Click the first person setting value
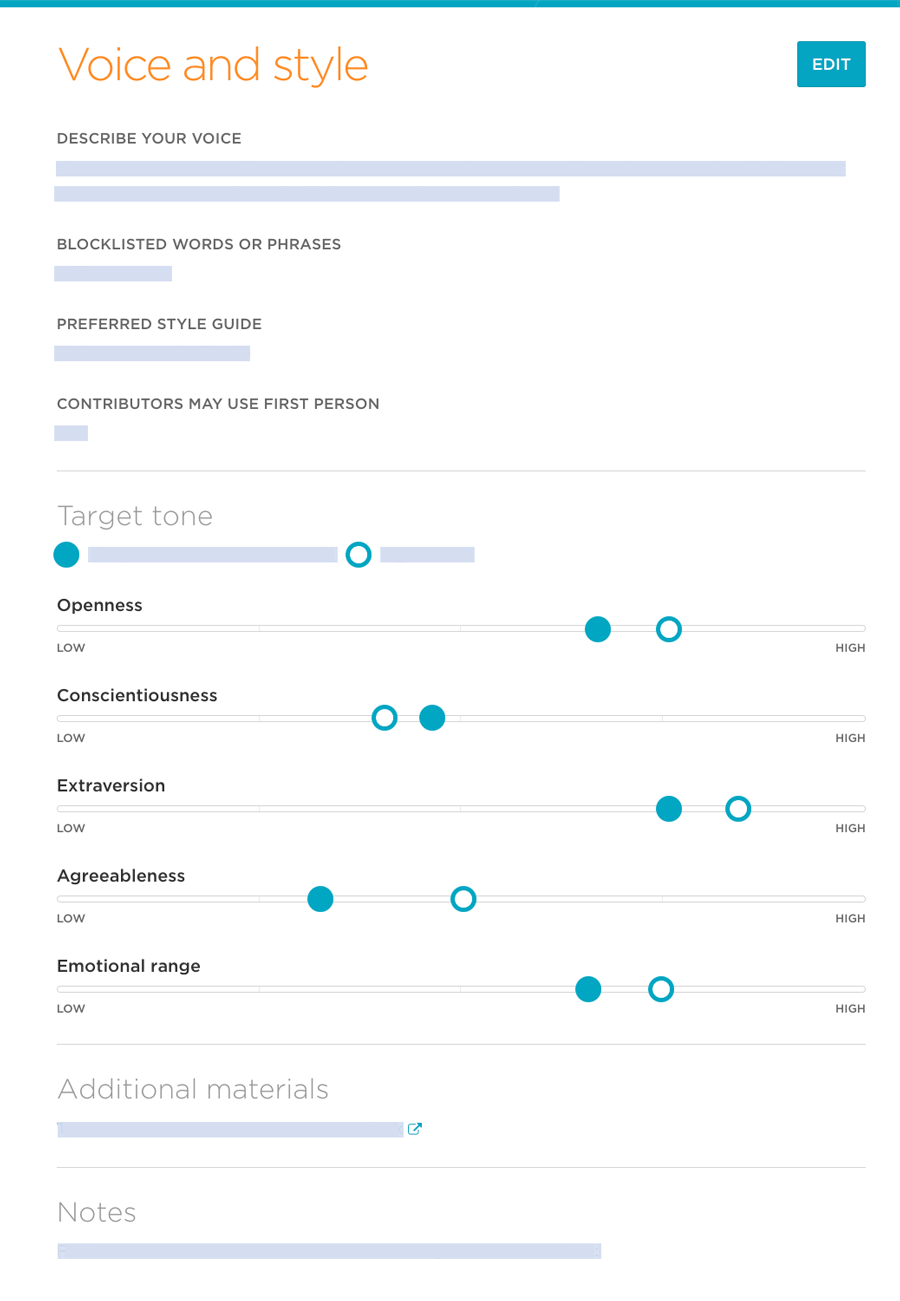This screenshot has width=900, height=1301. coord(71,433)
